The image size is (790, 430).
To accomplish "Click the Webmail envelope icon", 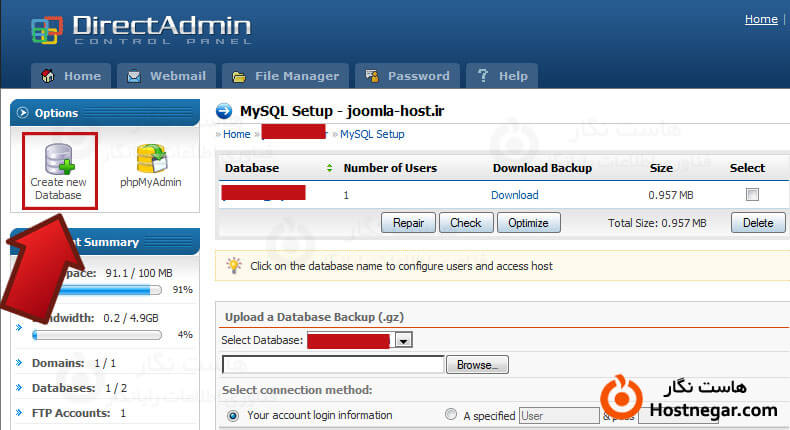I will (x=134, y=76).
